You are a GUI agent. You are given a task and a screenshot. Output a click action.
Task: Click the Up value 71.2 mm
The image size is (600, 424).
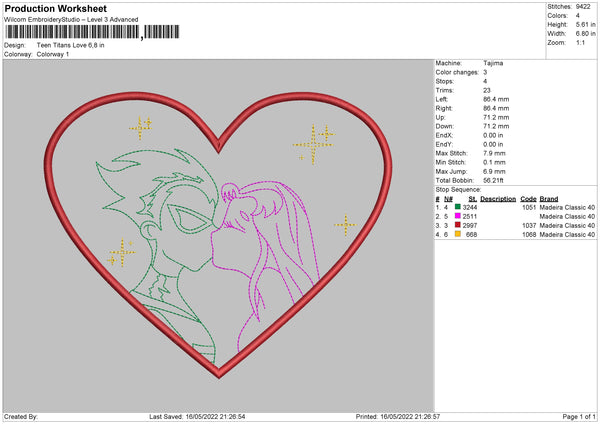tap(496, 117)
